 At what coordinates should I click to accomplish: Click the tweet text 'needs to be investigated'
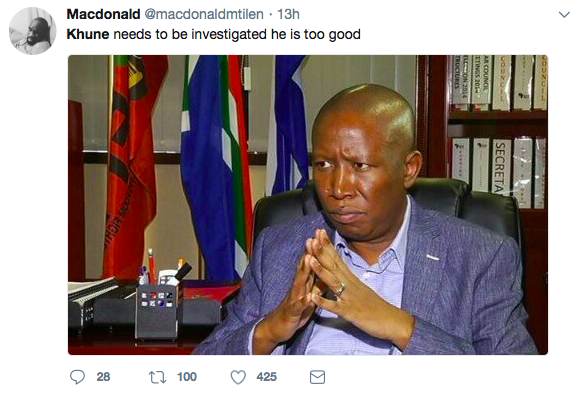(x=191, y=34)
